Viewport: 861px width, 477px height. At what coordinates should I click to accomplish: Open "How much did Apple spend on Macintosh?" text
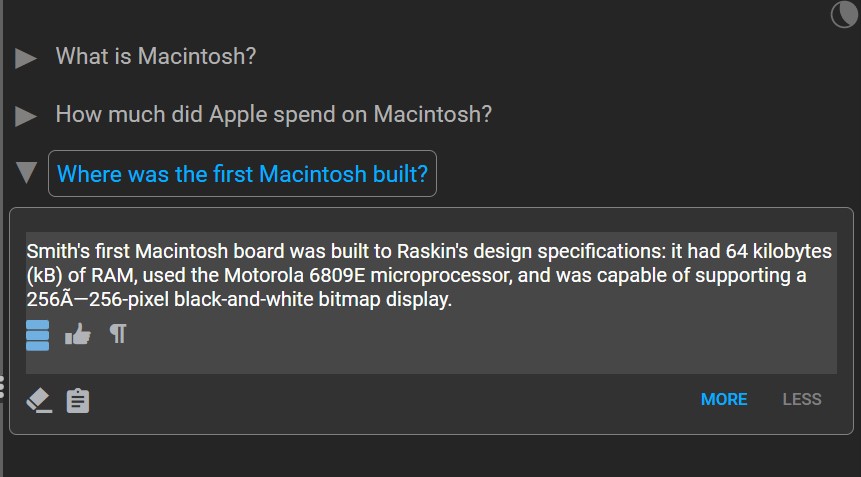pos(273,114)
